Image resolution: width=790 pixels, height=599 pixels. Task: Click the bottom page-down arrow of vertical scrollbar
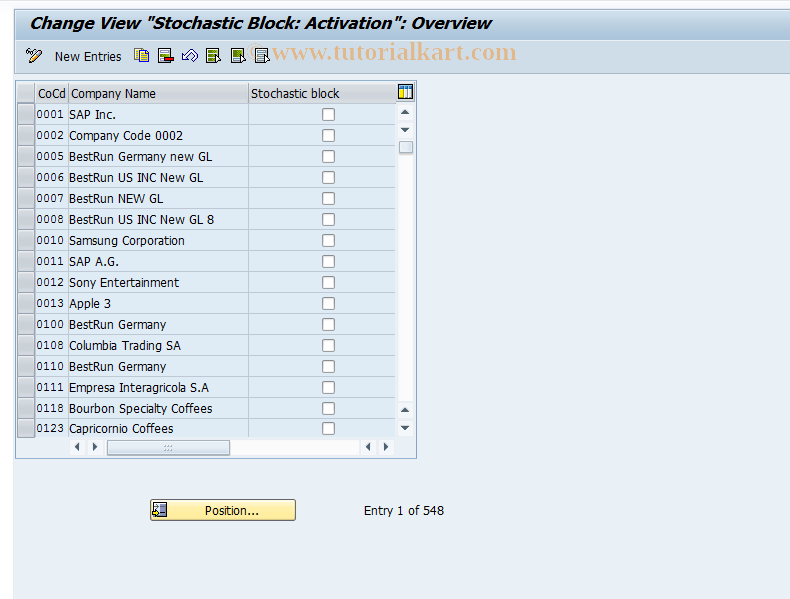pos(405,428)
